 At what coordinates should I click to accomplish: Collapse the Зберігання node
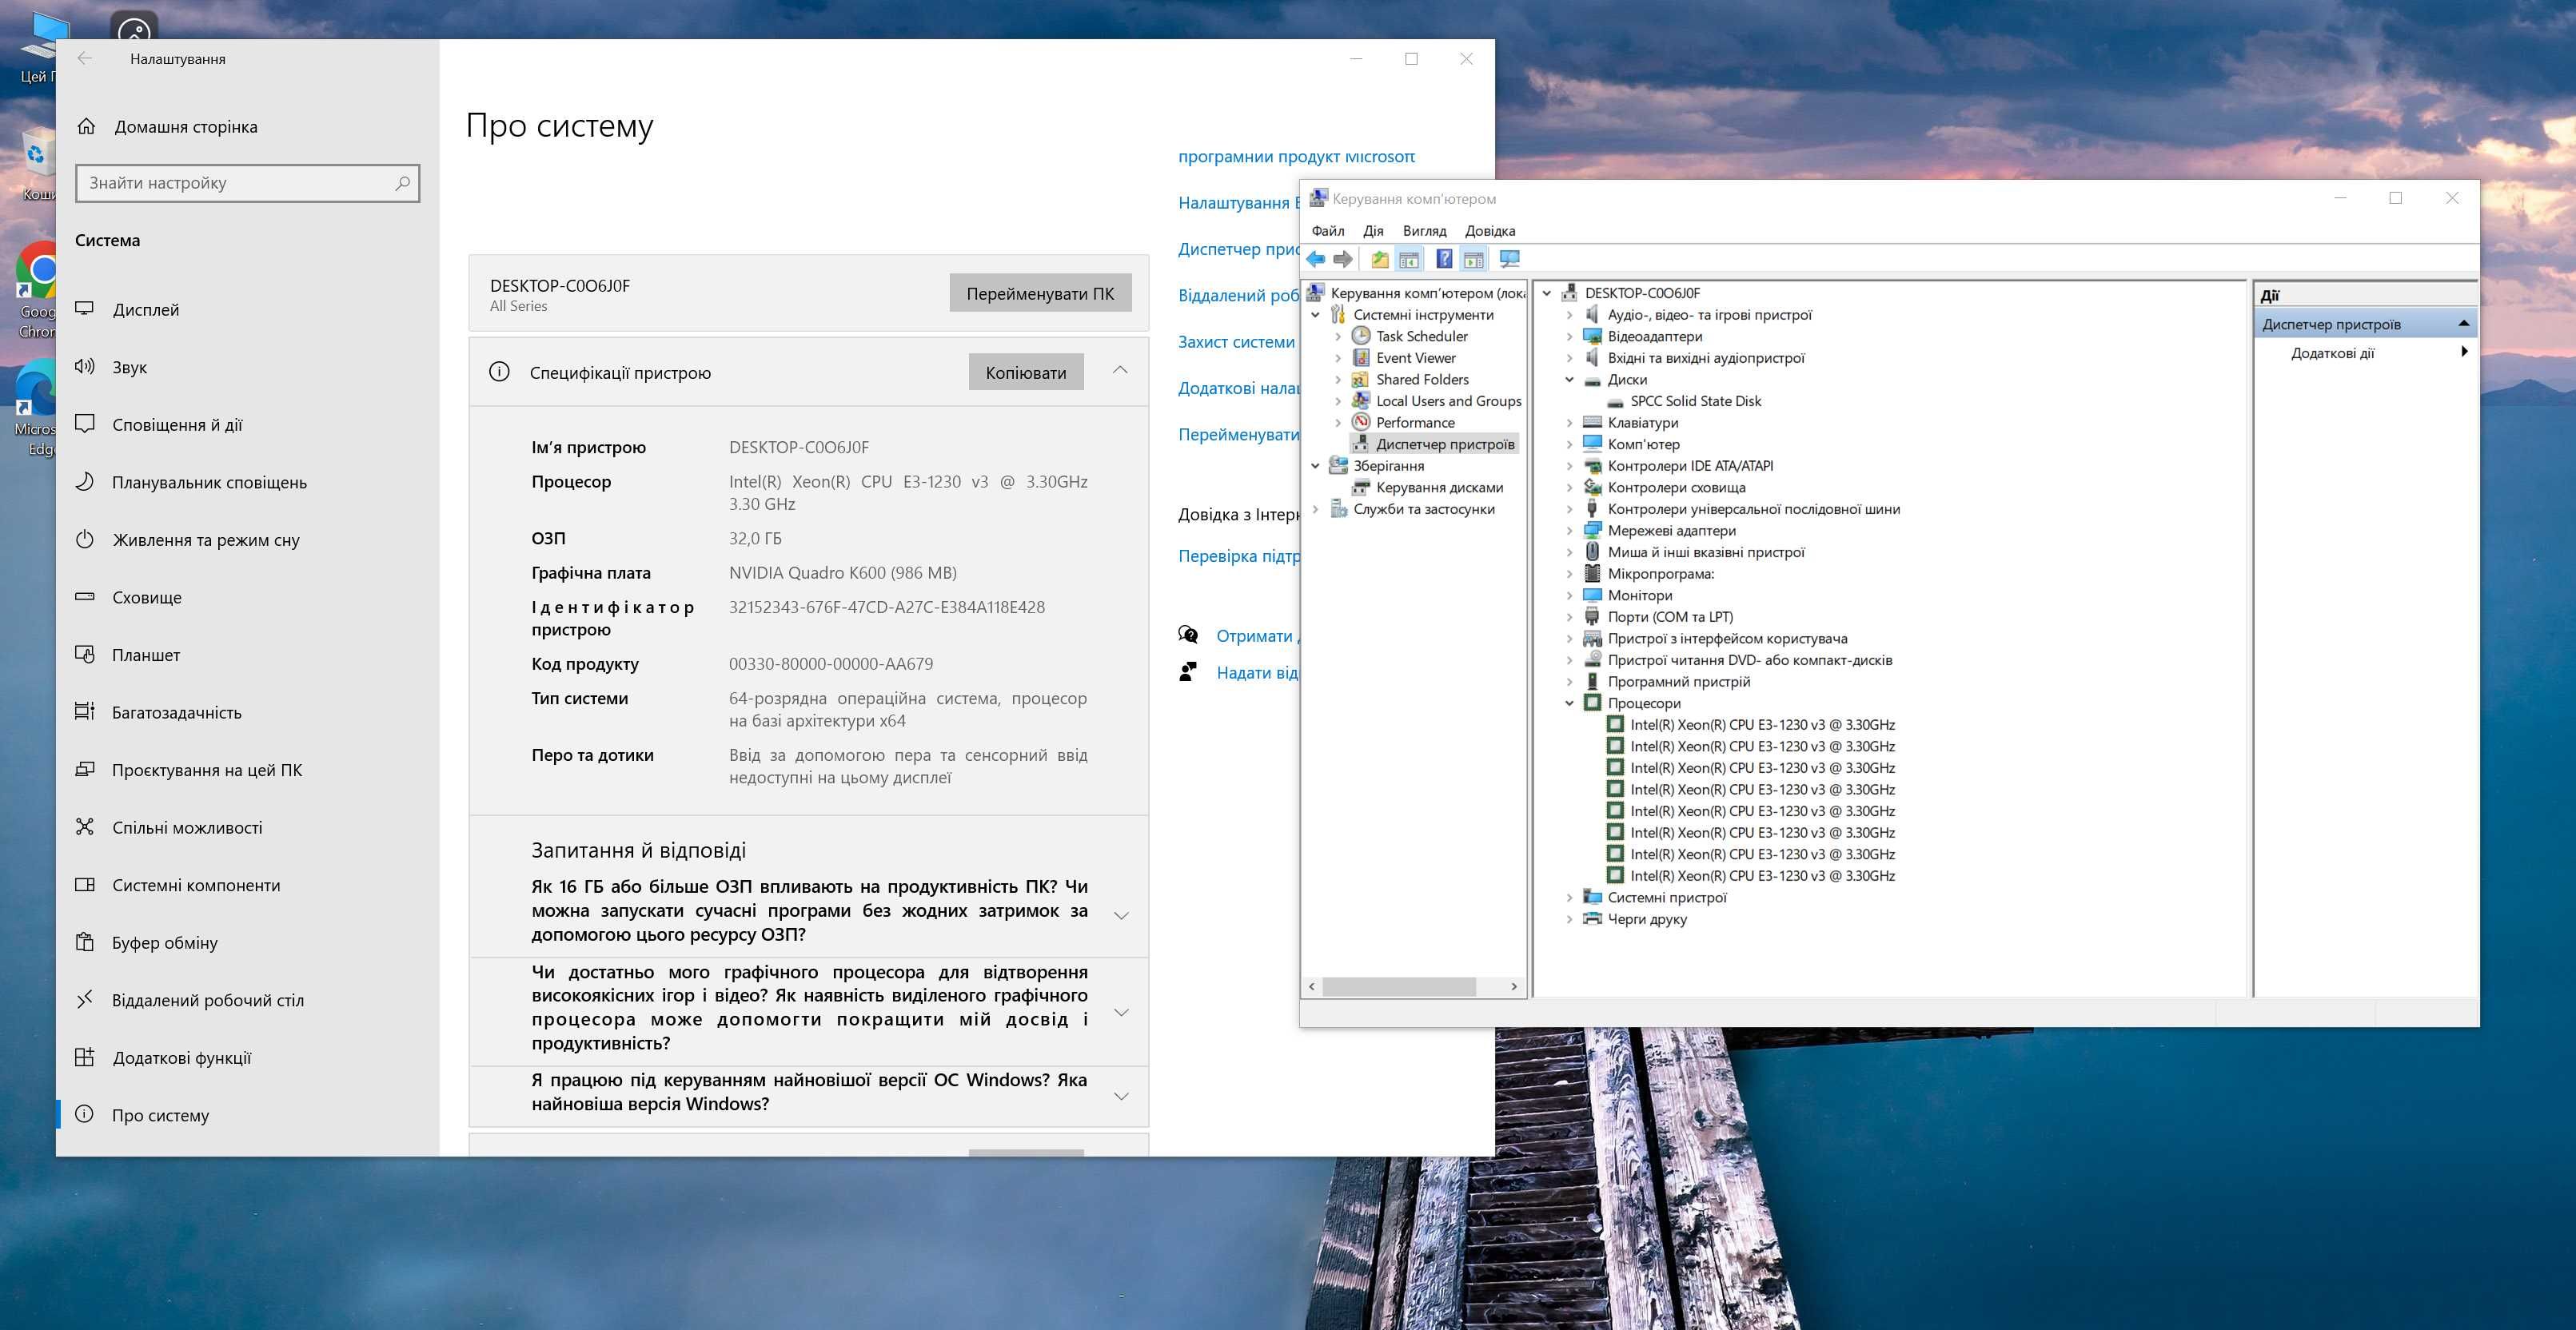pos(1316,466)
